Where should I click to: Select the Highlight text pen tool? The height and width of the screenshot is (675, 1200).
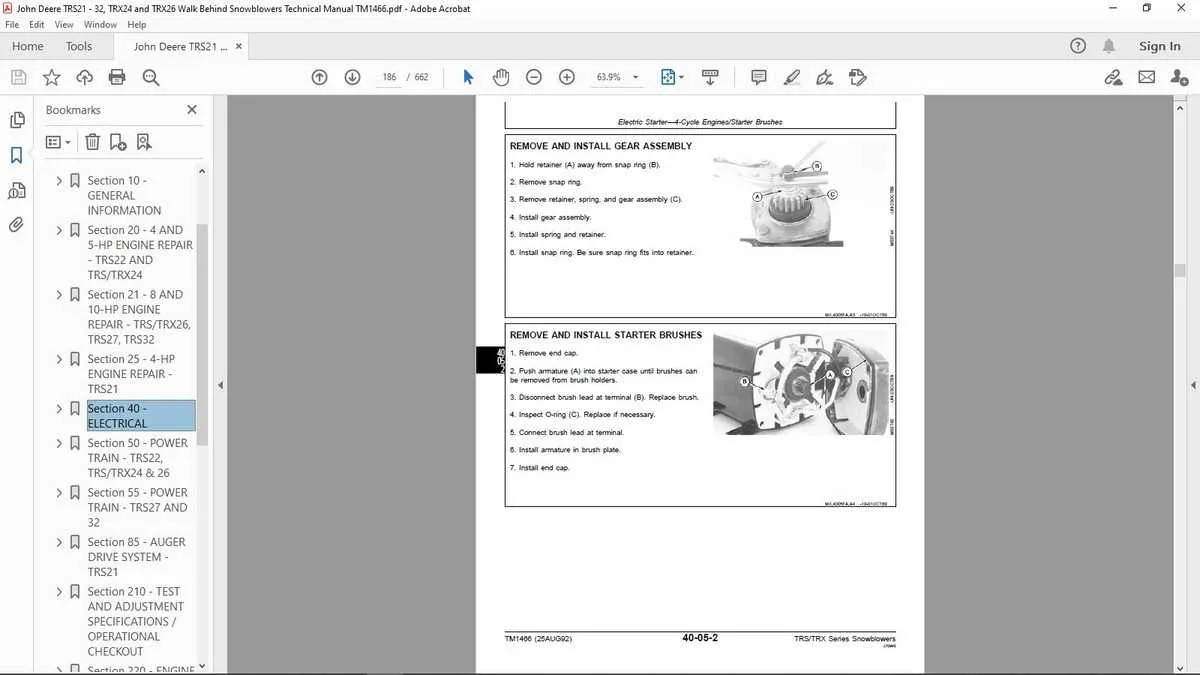click(x=792, y=77)
